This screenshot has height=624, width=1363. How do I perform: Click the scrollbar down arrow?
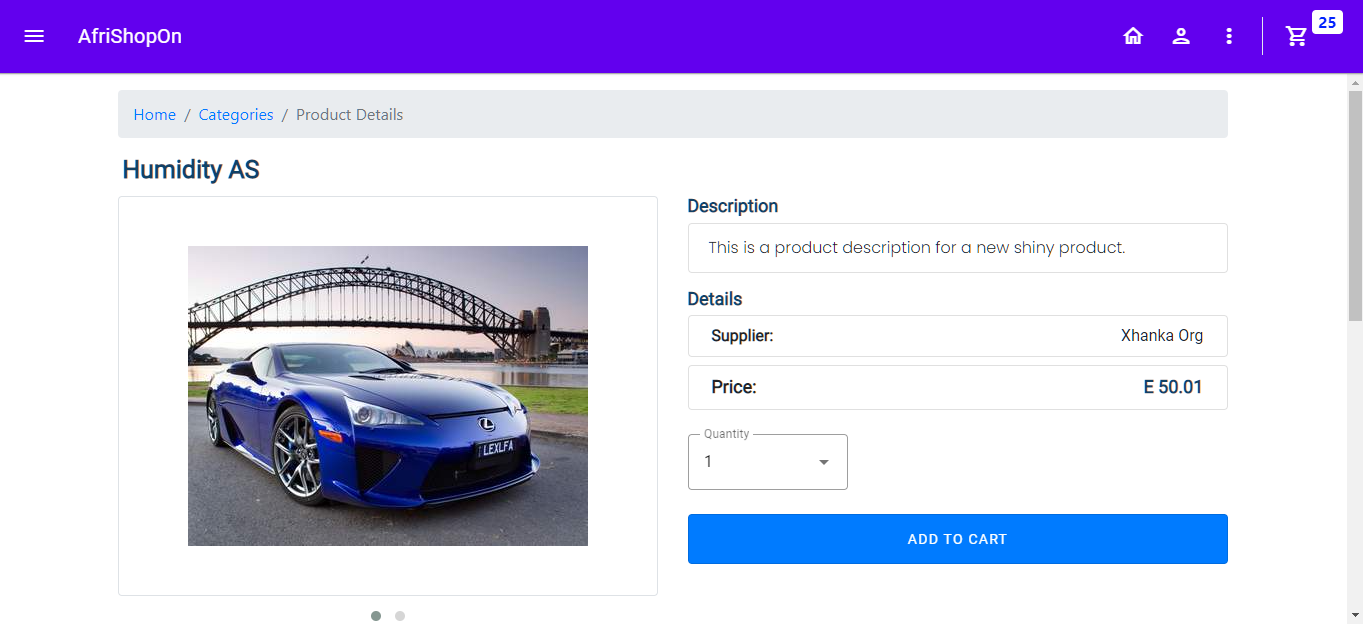(x=1355, y=615)
